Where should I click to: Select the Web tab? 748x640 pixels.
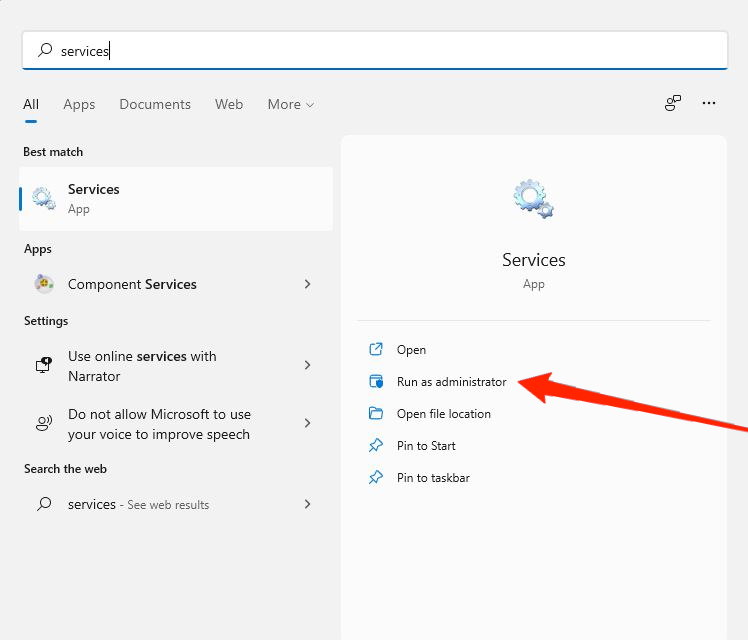[229, 104]
